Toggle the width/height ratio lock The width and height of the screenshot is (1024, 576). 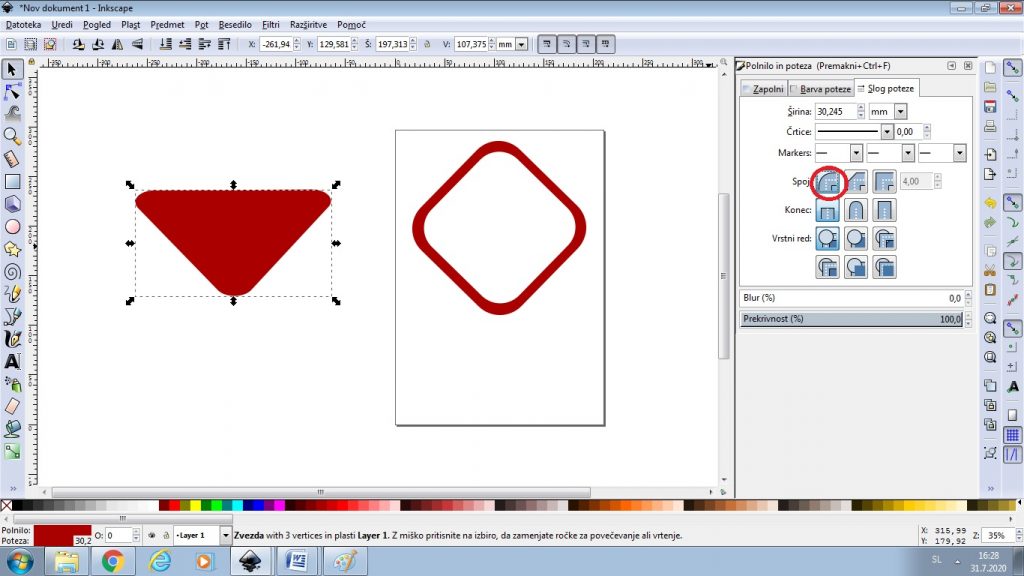[x=427, y=44]
